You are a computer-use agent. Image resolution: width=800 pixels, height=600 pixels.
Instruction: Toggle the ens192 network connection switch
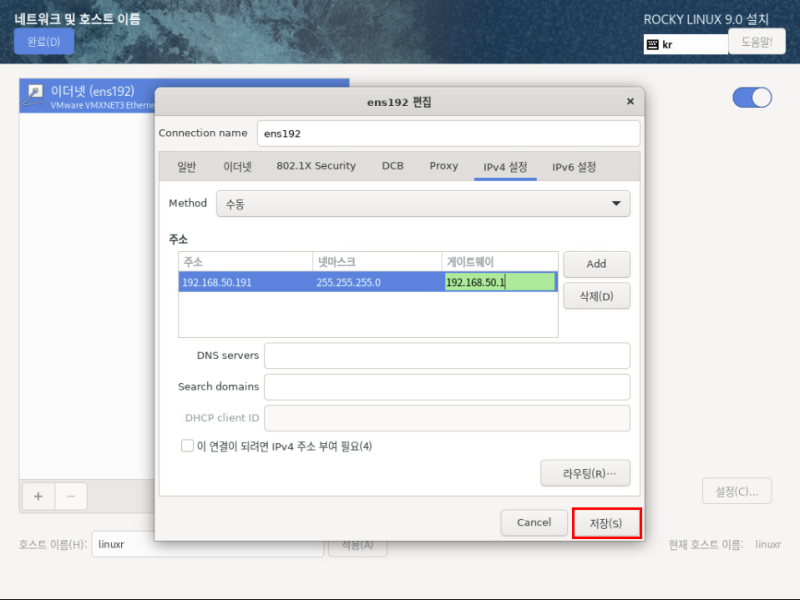(x=752, y=97)
